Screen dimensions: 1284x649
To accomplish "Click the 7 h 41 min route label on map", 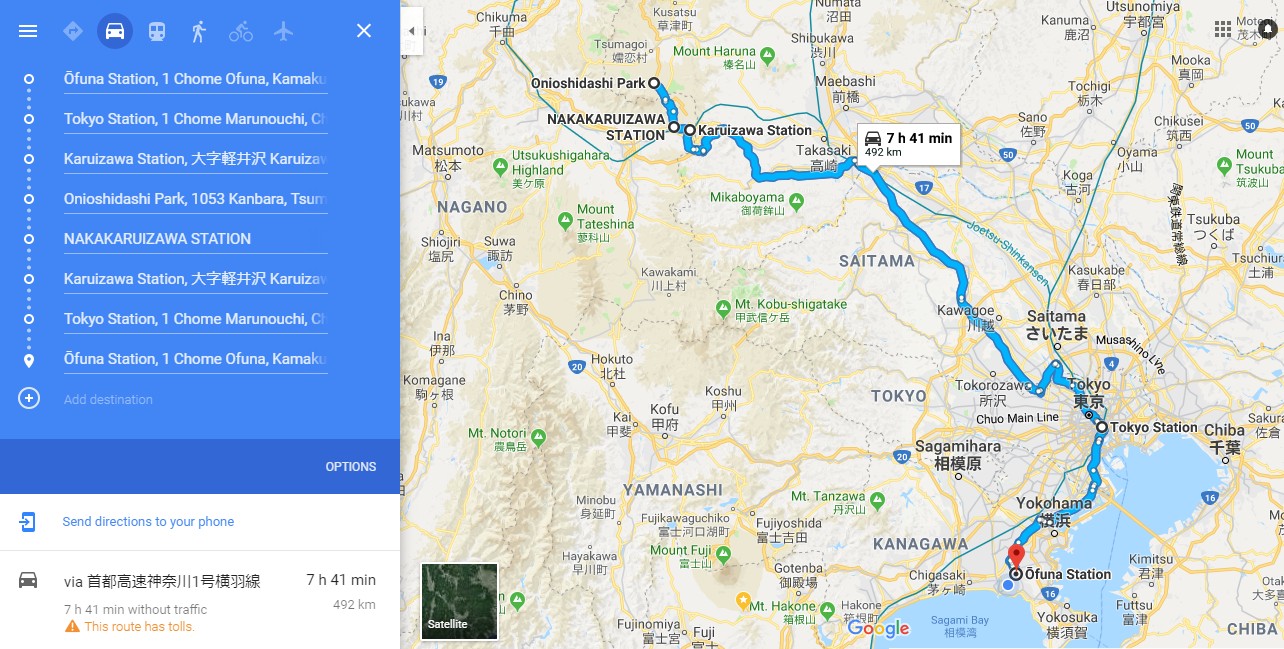I will 909,144.
